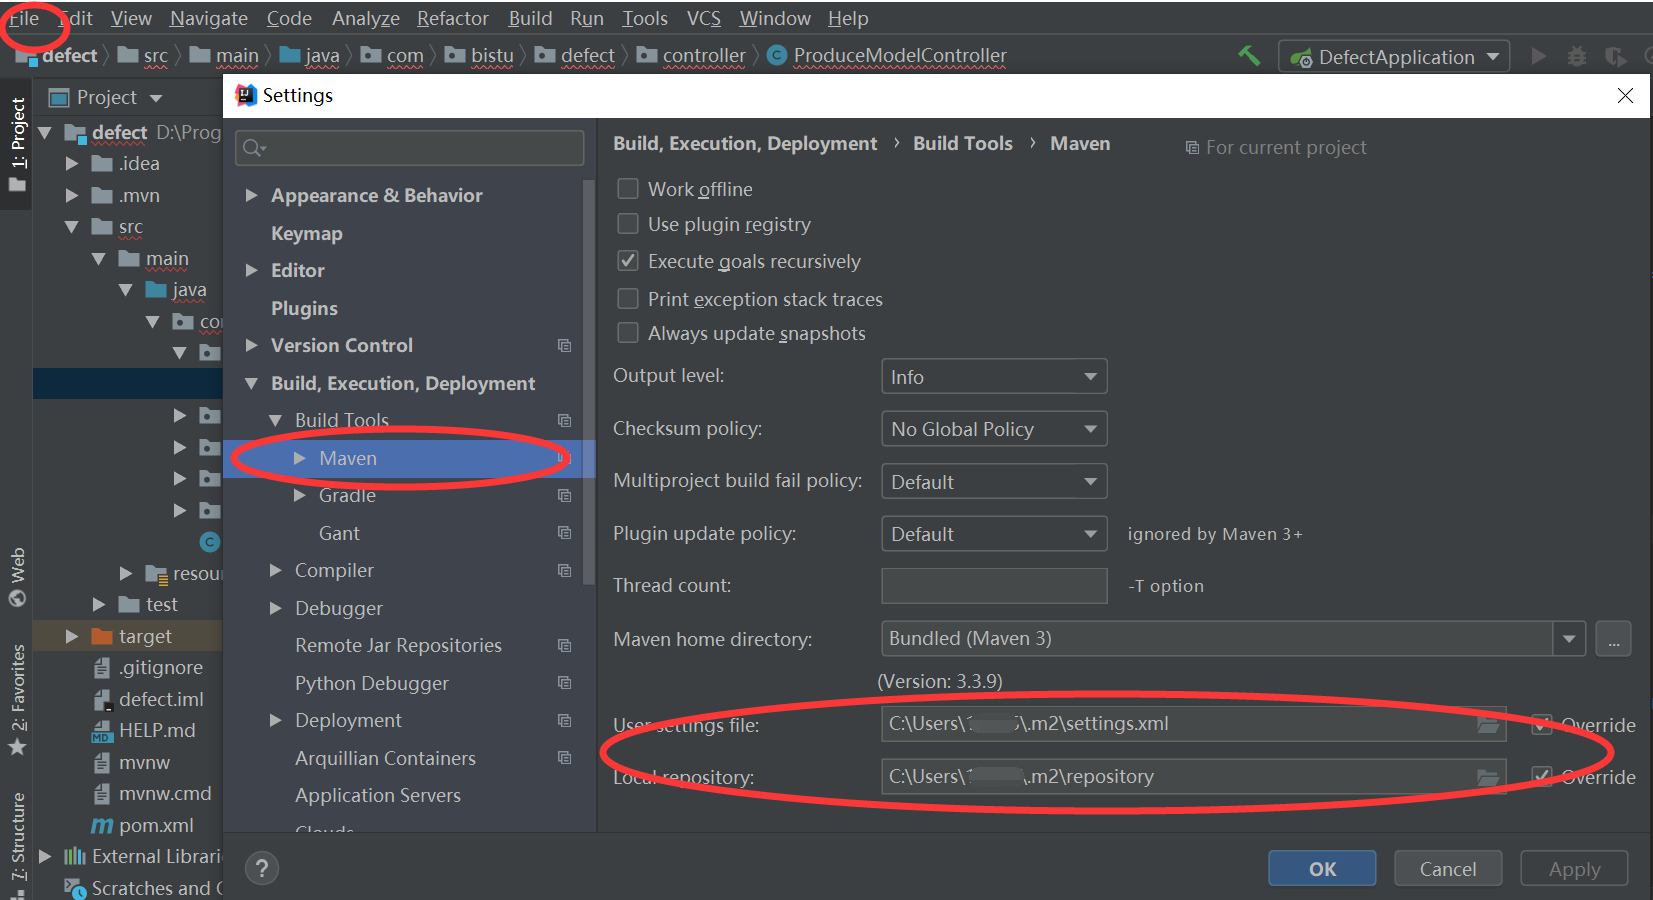Click the HELP.md markdown file icon
Screen dimensions: 1653x900
click(102, 731)
